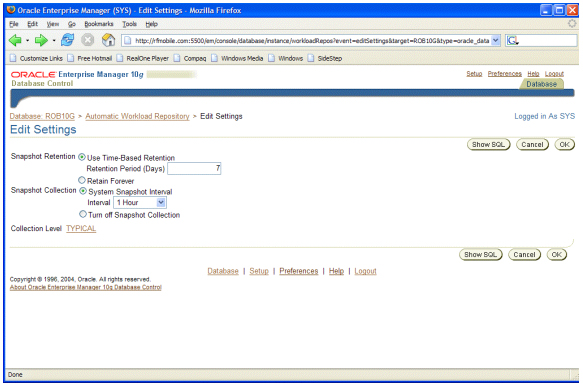Click the green Back arrow icon

point(15,40)
